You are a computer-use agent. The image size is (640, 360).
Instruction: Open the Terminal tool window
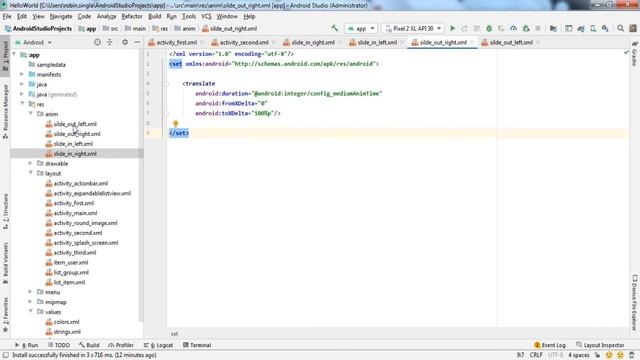(x=197, y=345)
